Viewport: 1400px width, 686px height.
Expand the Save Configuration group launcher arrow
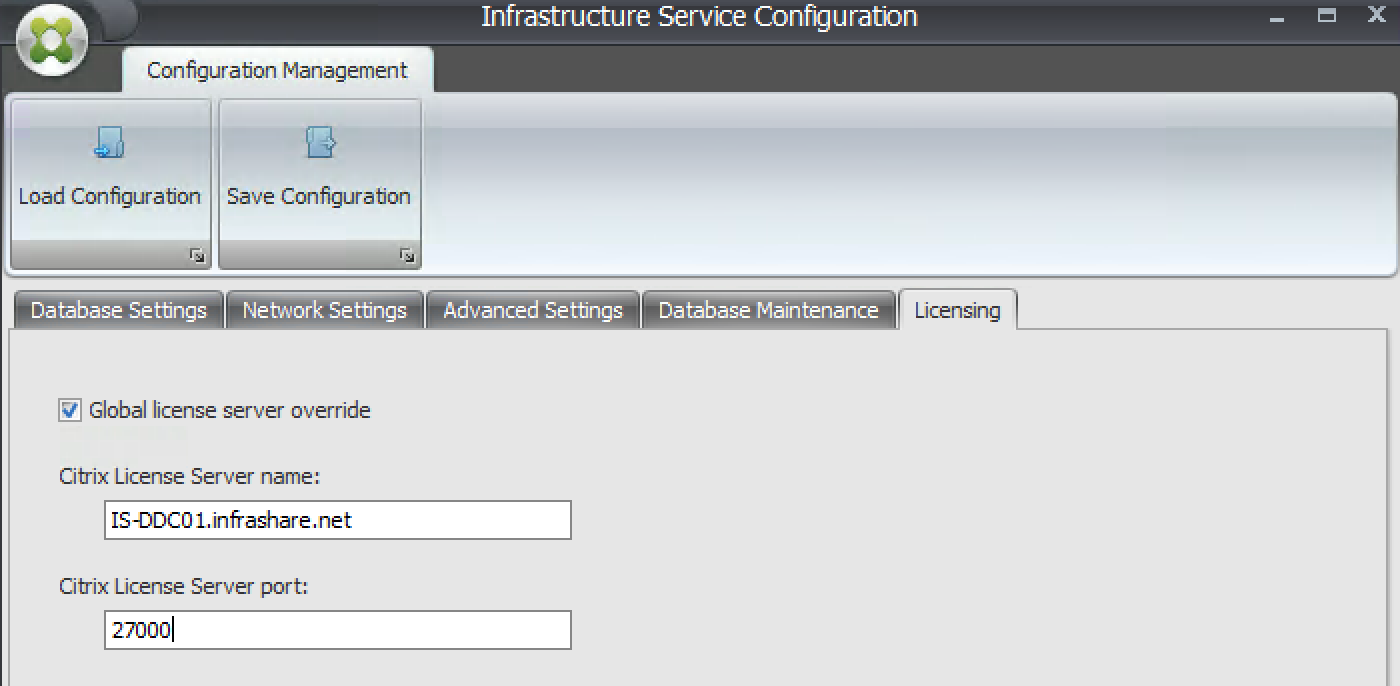coord(406,256)
